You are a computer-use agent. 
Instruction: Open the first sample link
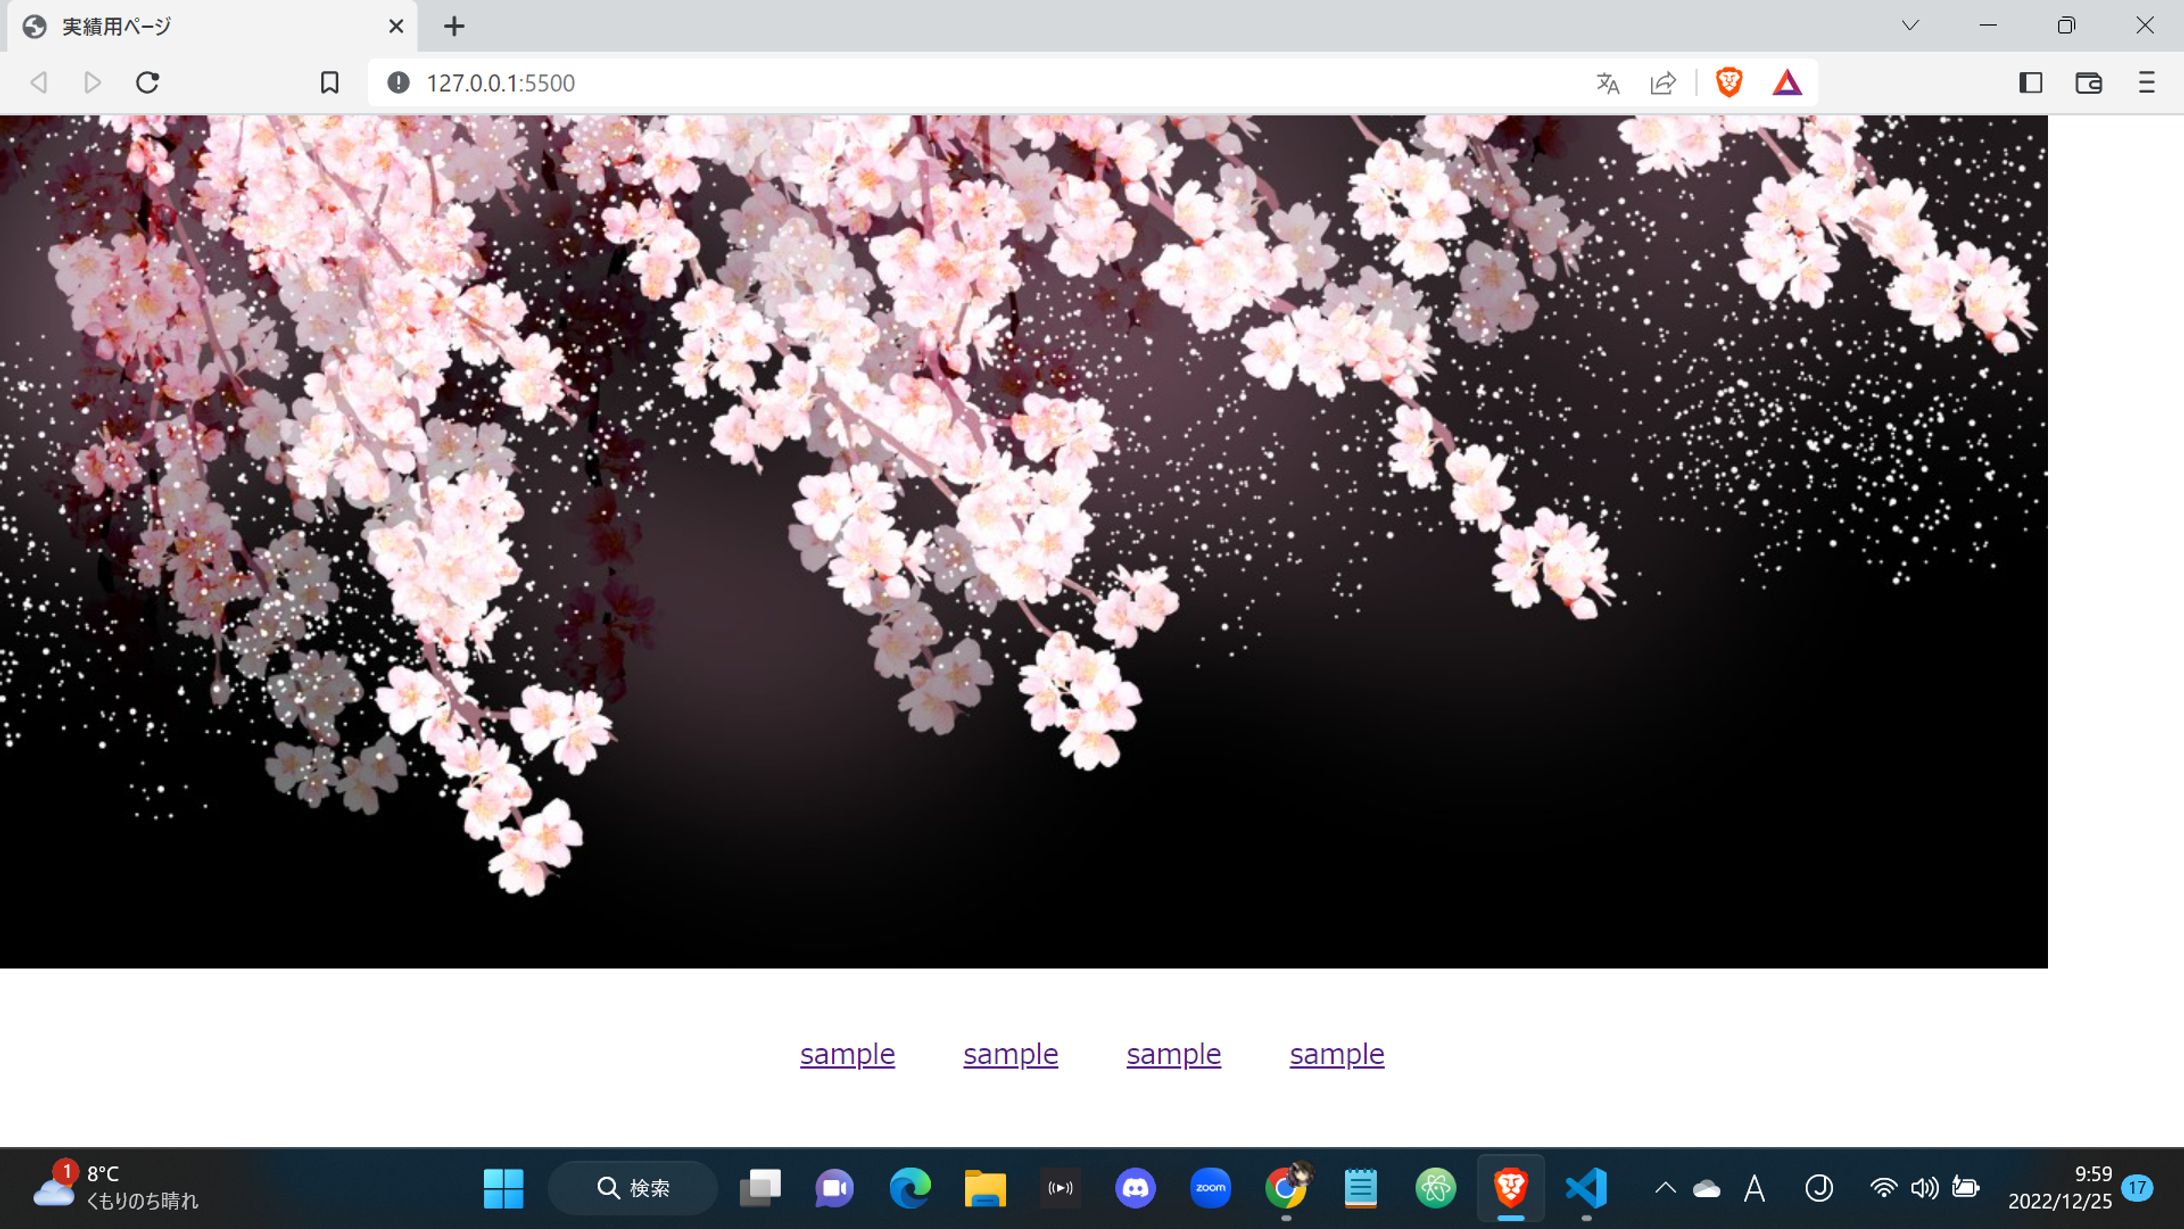pos(847,1054)
